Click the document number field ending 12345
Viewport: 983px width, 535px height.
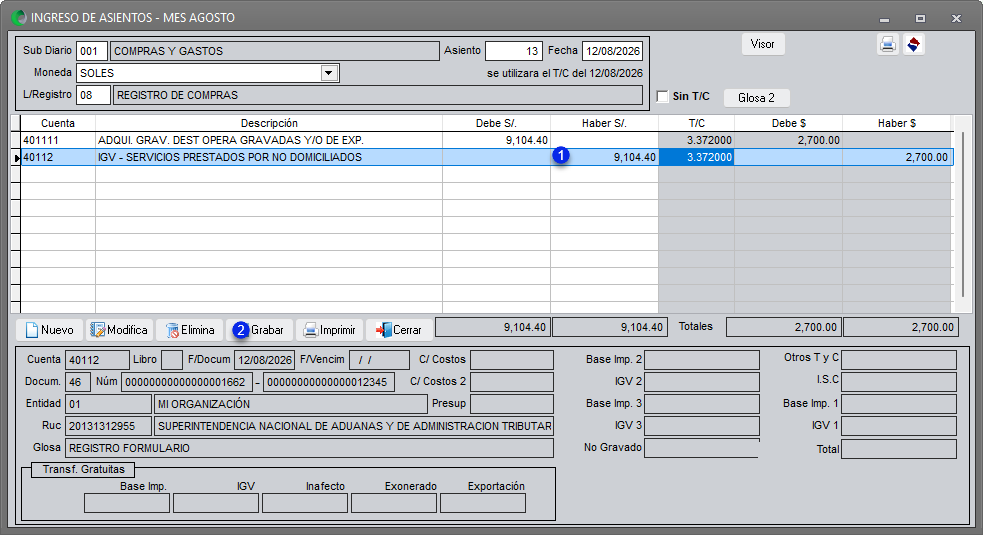(x=329, y=382)
